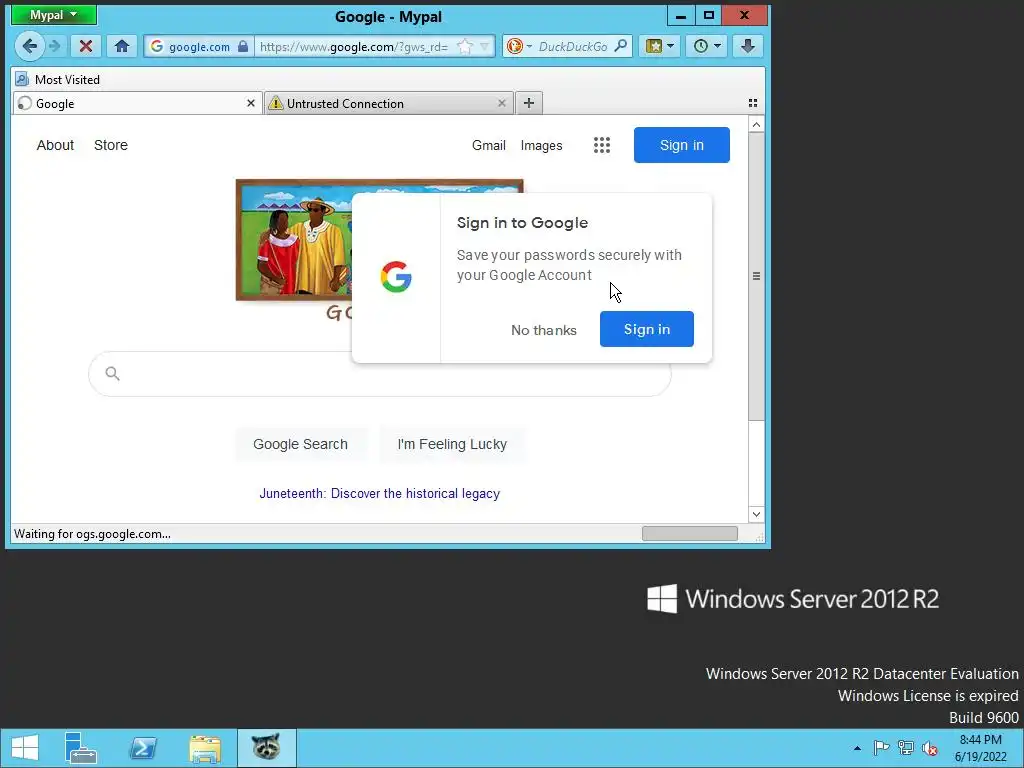Click the Juneteenth doodle image

click(x=294, y=240)
